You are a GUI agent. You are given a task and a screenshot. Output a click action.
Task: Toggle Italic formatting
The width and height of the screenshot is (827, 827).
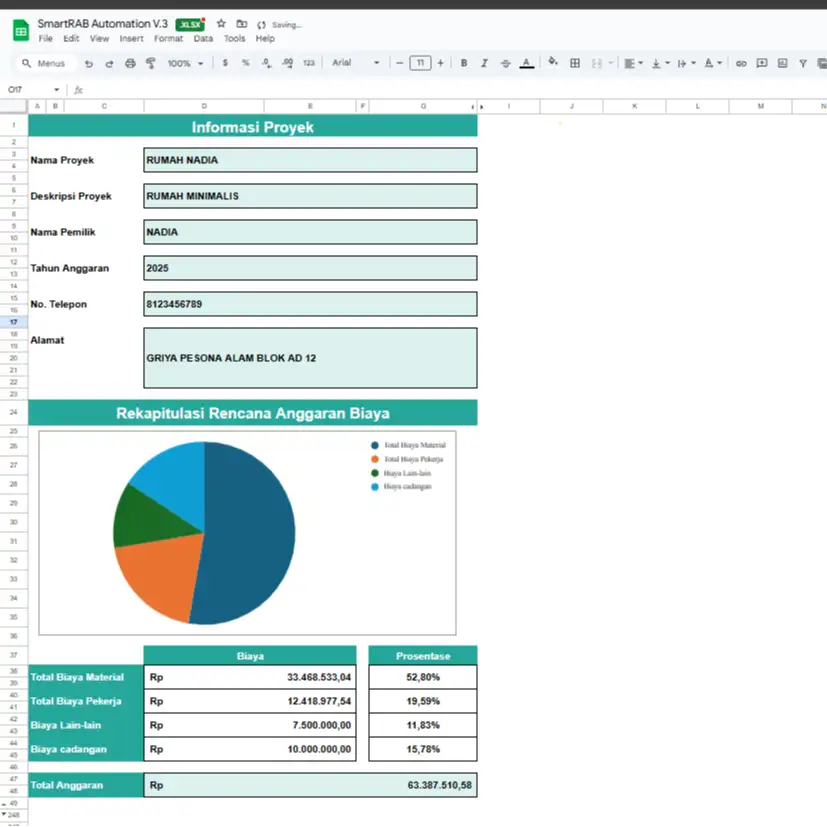tap(484, 63)
